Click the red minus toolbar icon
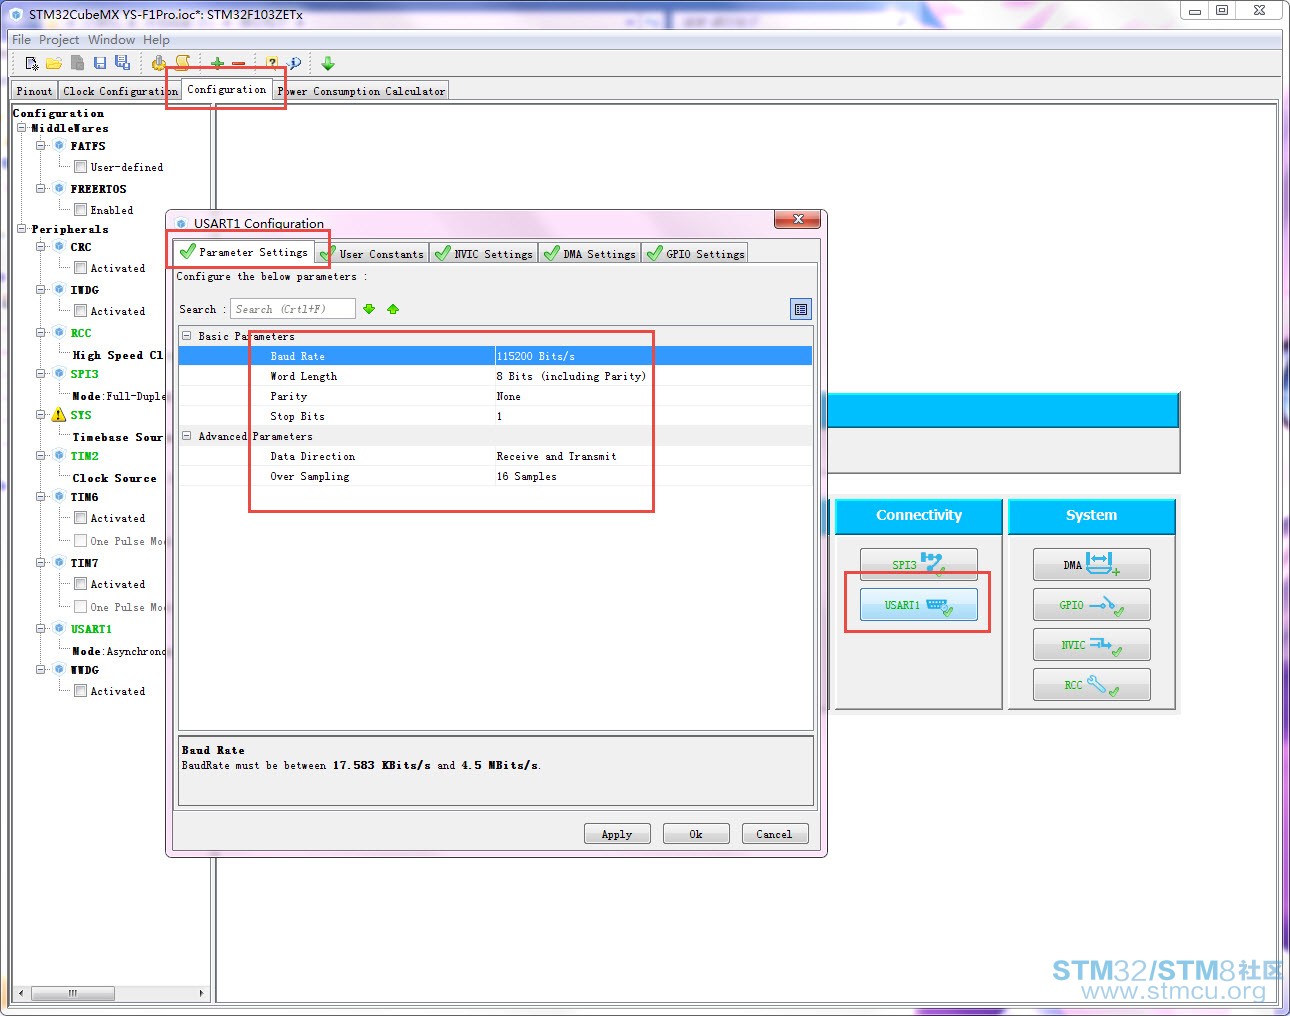1290x1016 pixels. (x=238, y=64)
